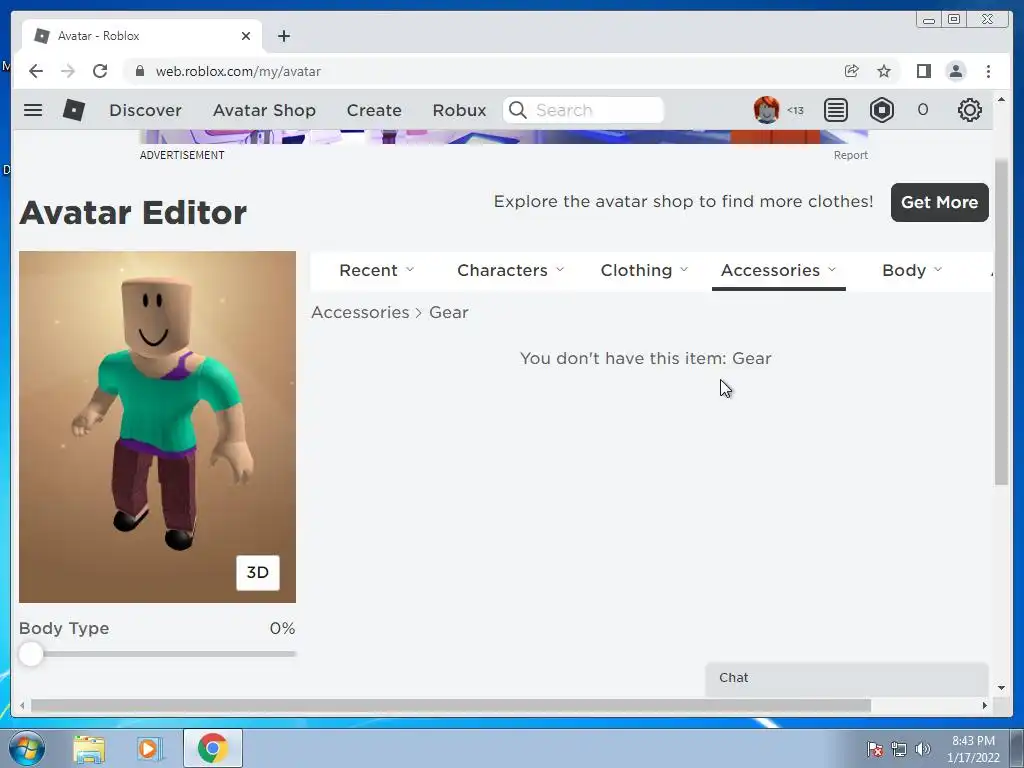Screen dimensions: 1024x768
Task: Bookmark this page with star icon
Action: coord(884,71)
